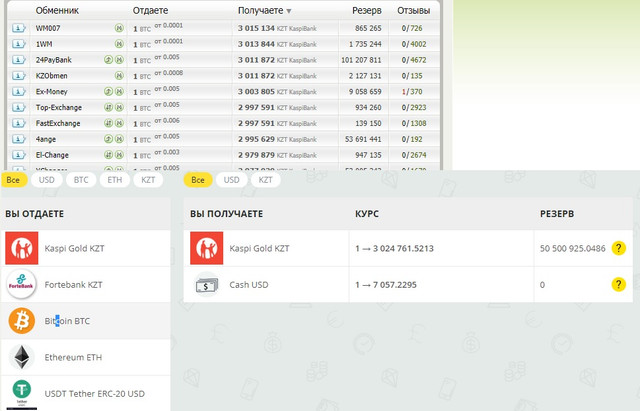Click the green badge in the WM007 row
The image size is (640, 411).
[x=119, y=28]
